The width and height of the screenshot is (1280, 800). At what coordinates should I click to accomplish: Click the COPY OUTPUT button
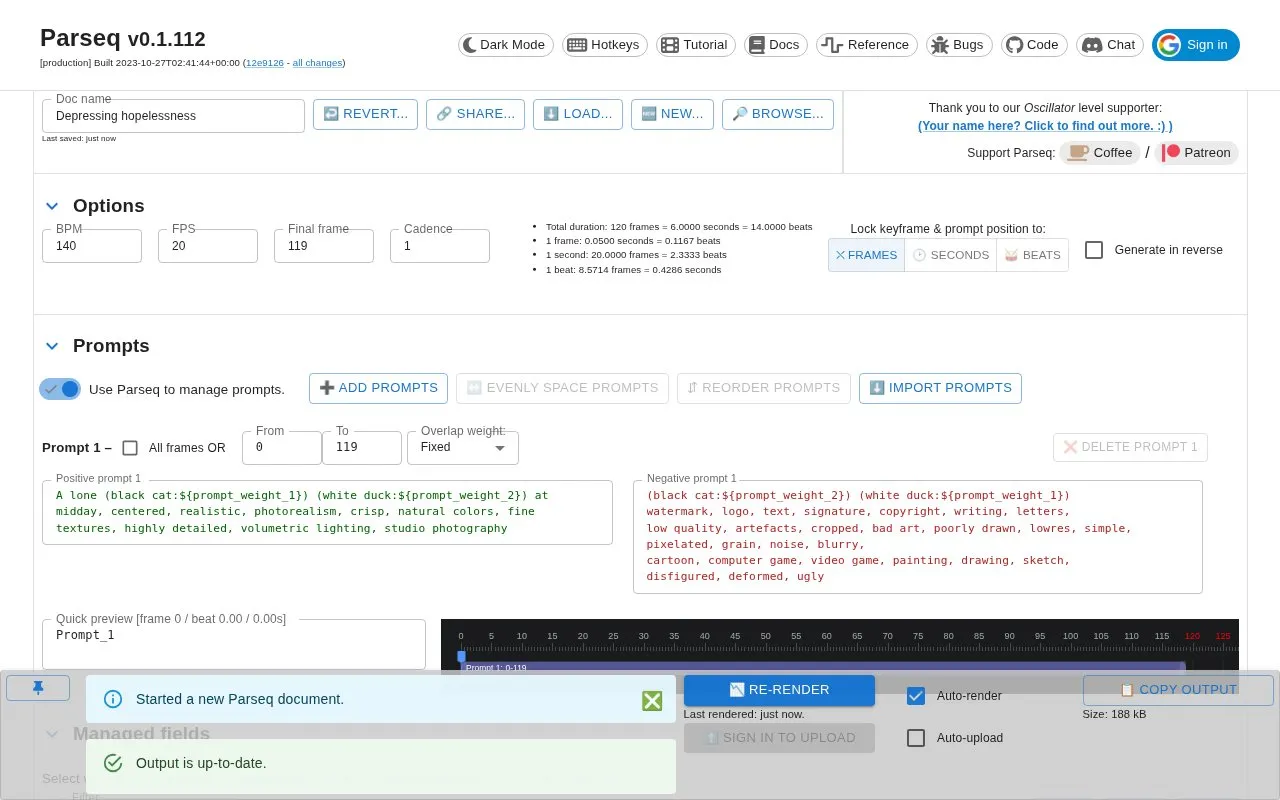pyautogui.click(x=1178, y=690)
